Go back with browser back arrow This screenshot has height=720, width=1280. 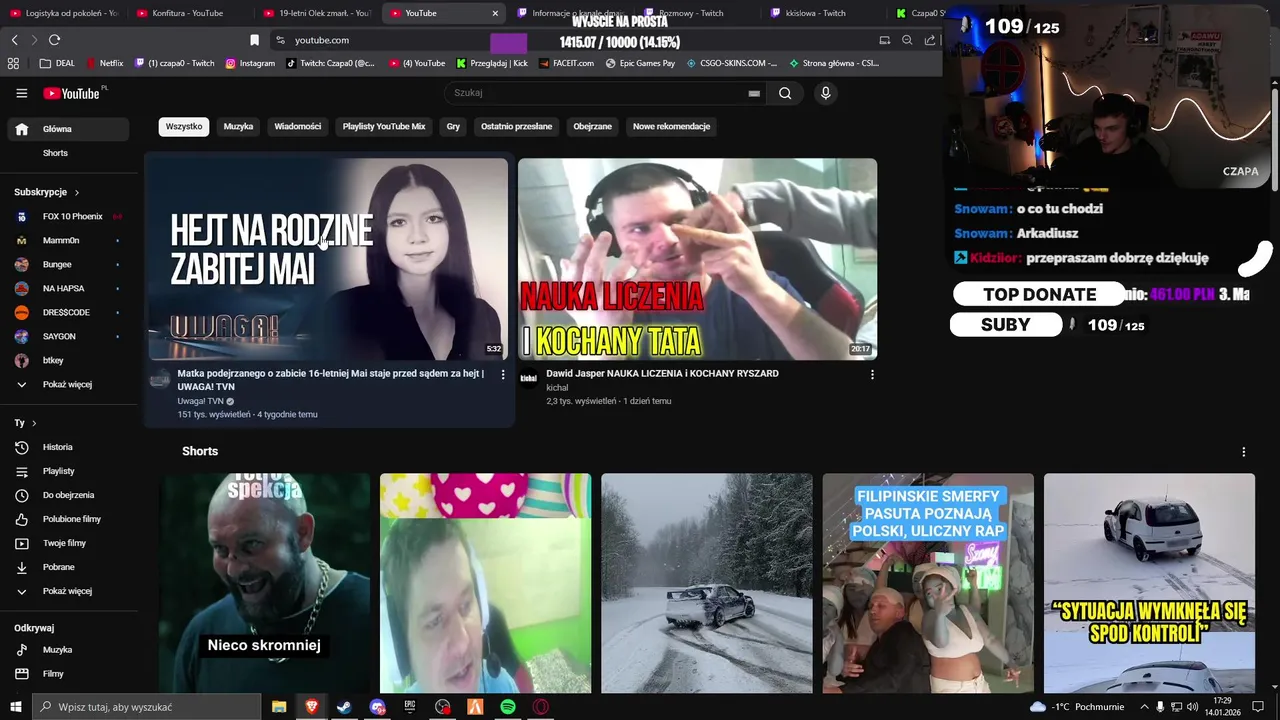(14, 40)
